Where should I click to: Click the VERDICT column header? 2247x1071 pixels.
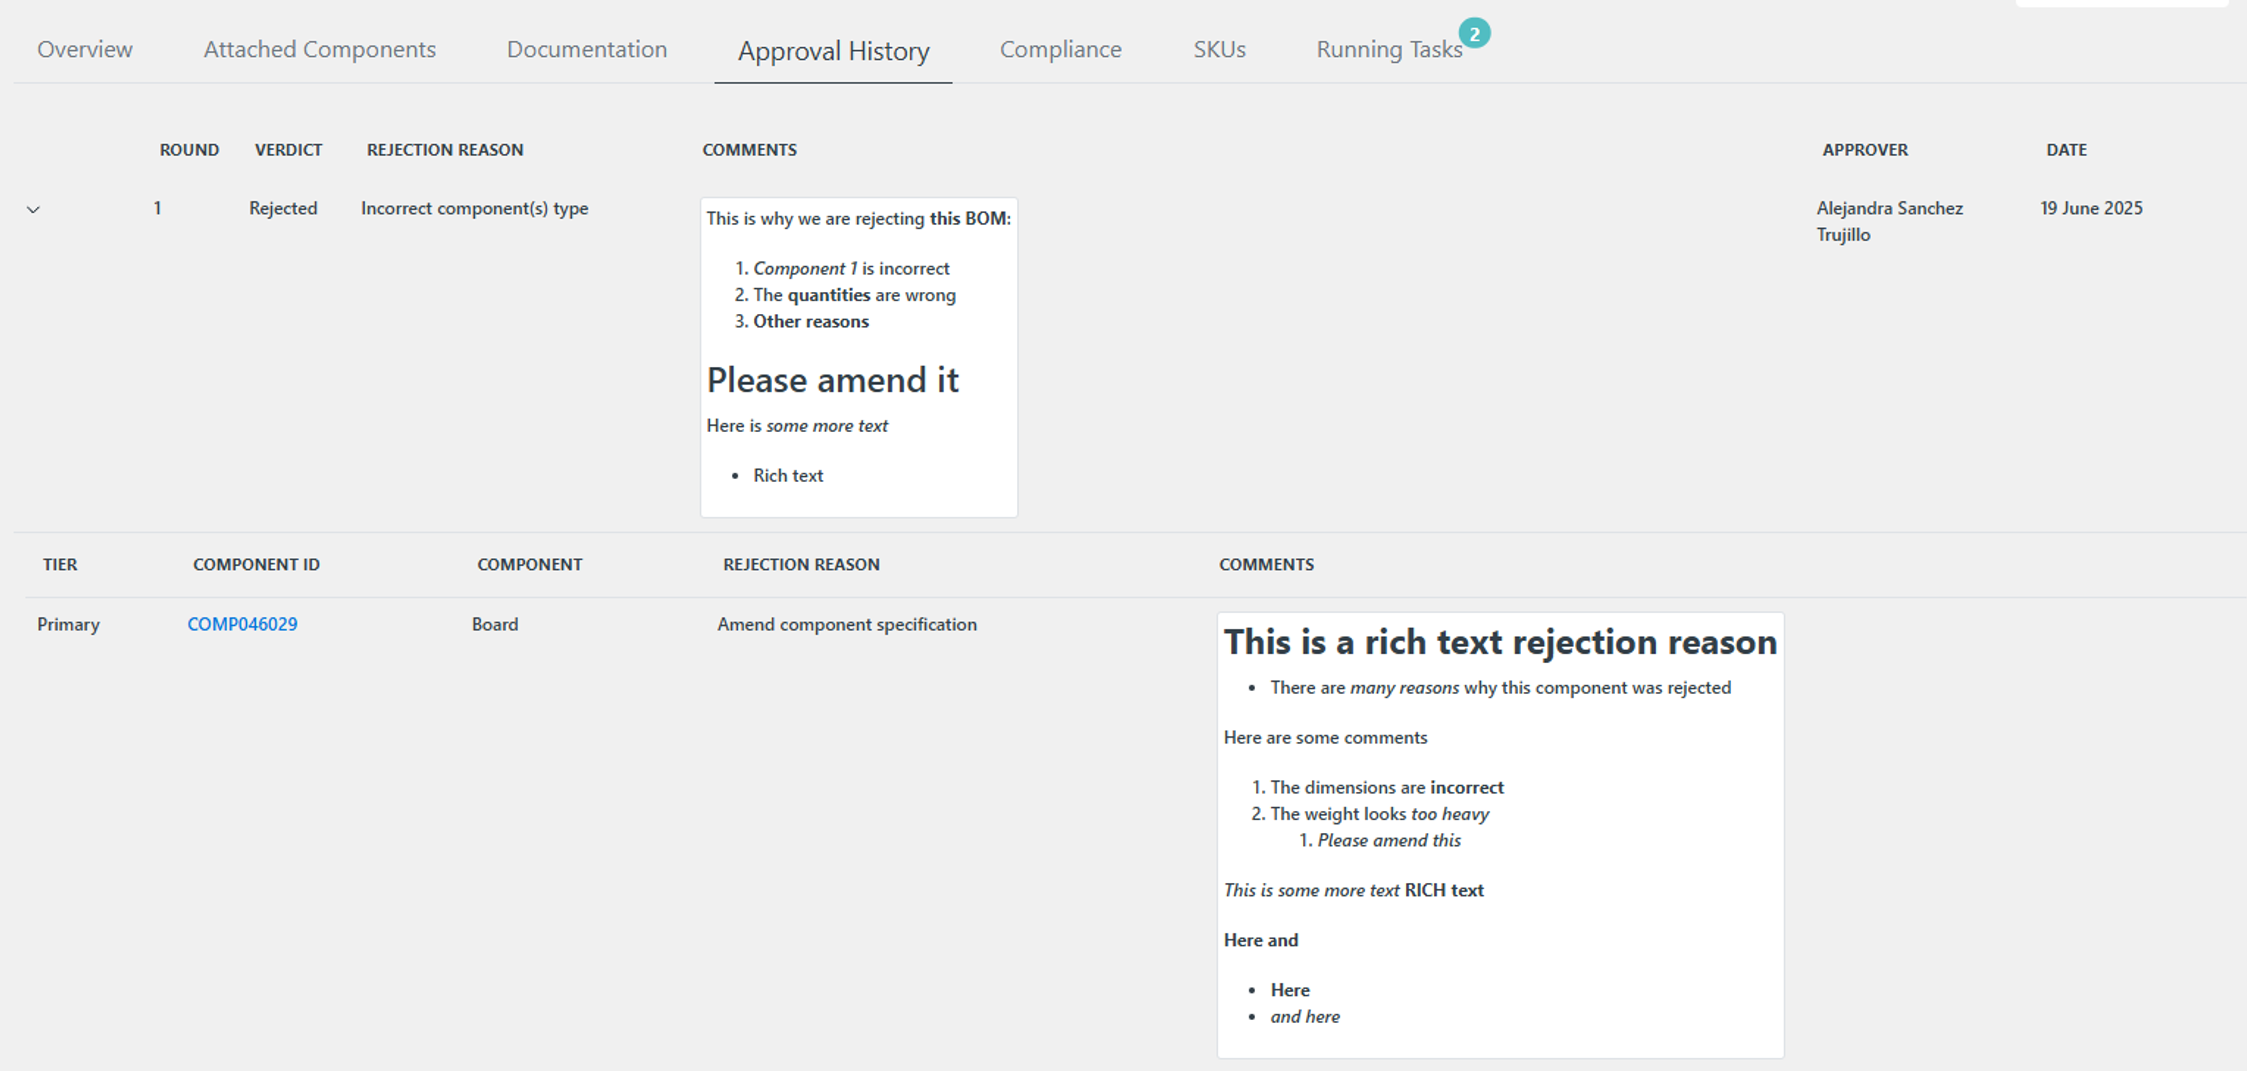[x=288, y=149]
